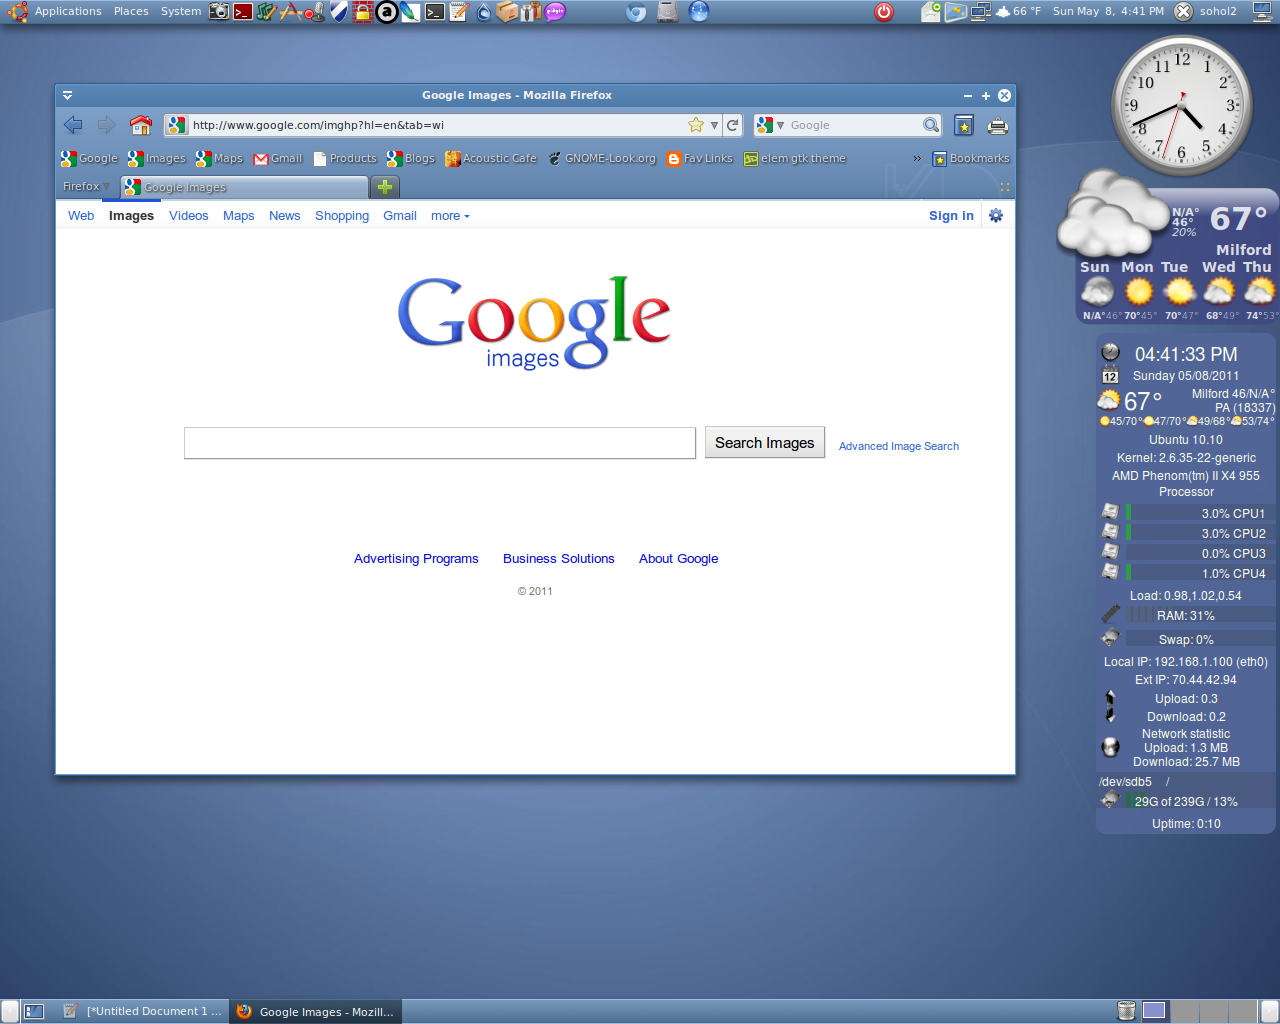Switch to Google Web search
Viewport: 1280px width, 1024px height.
81,216
